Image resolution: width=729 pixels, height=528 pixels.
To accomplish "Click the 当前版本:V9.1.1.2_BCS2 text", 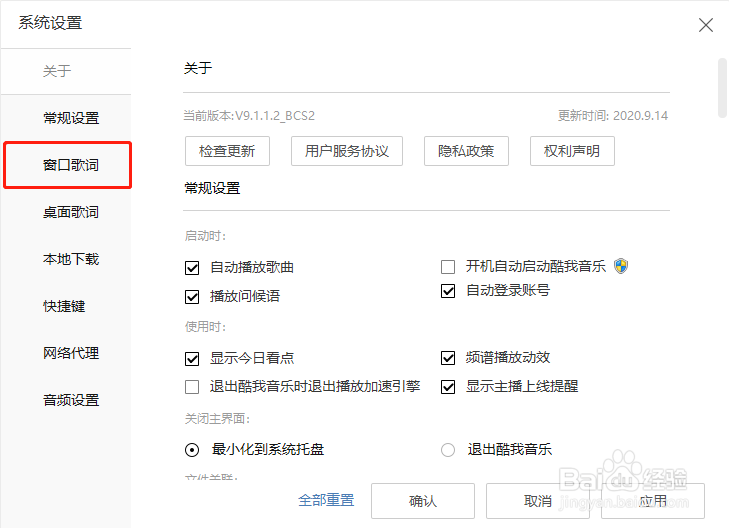I will pos(249,116).
